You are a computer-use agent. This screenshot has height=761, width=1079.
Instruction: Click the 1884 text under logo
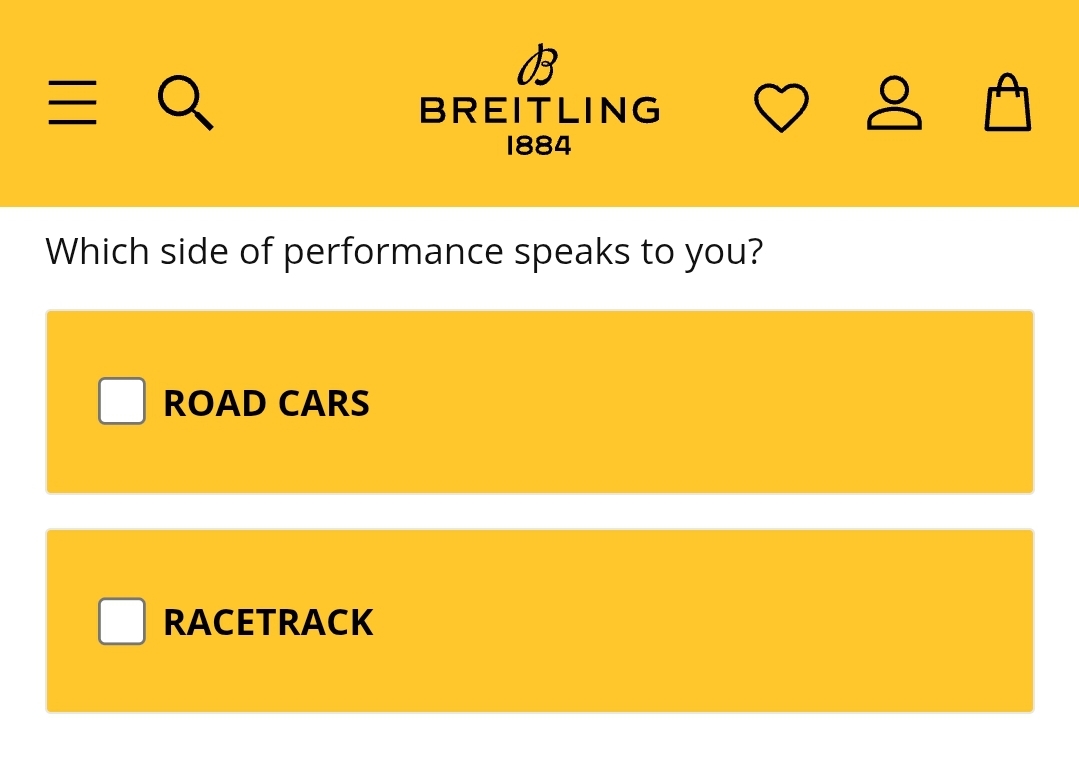[x=539, y=146]
